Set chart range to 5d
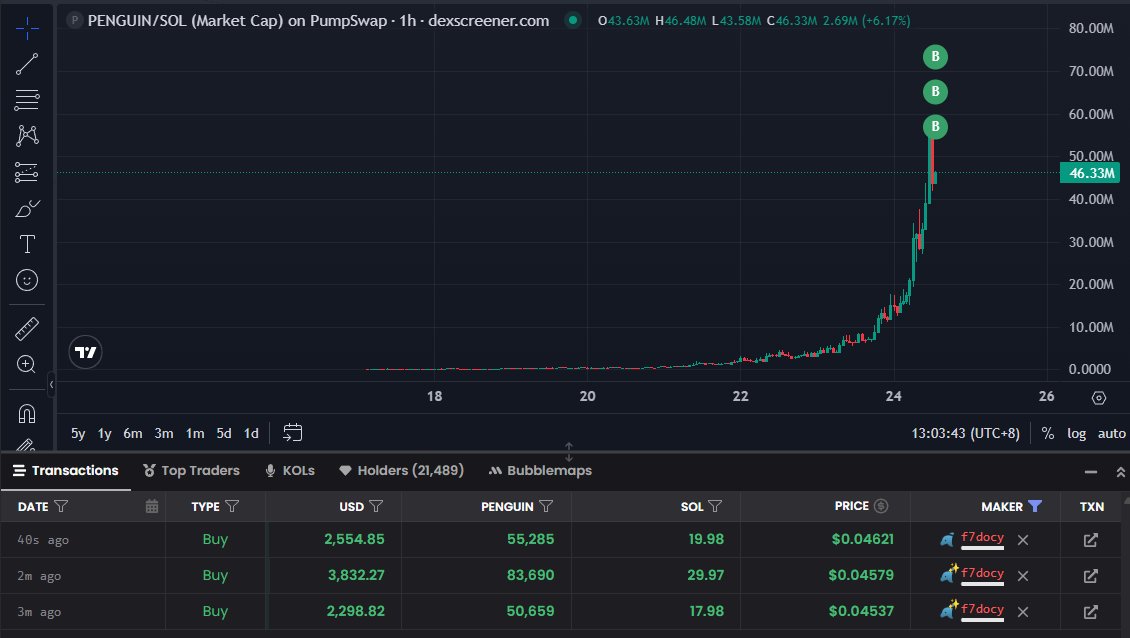1130x638 pixels. [224, 433]
